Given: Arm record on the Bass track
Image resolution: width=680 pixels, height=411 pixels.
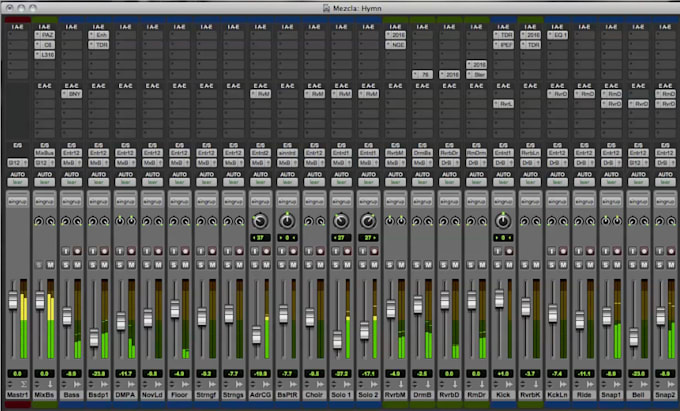Looking at the screenshot, I should [x=78, y=251].
